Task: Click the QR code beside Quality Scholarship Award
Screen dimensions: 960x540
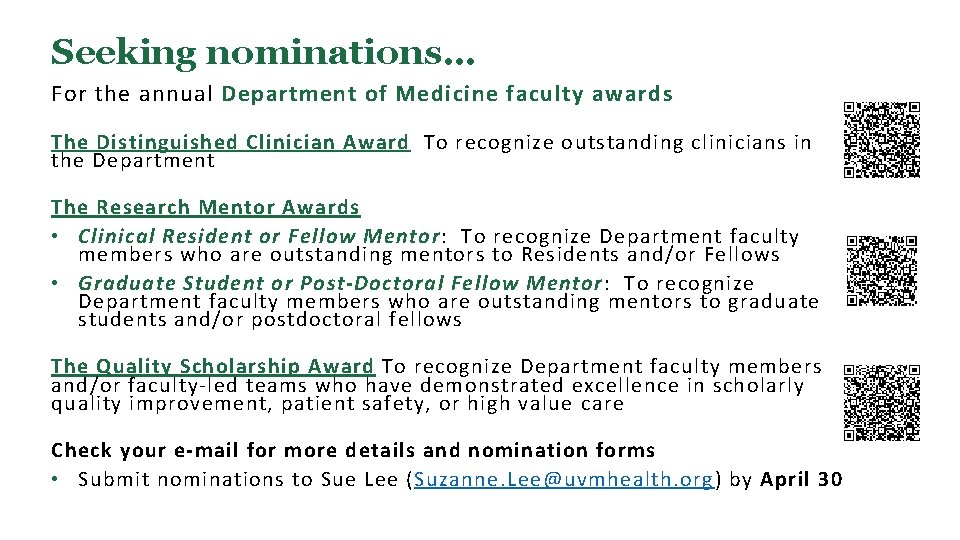Action: 881,402
